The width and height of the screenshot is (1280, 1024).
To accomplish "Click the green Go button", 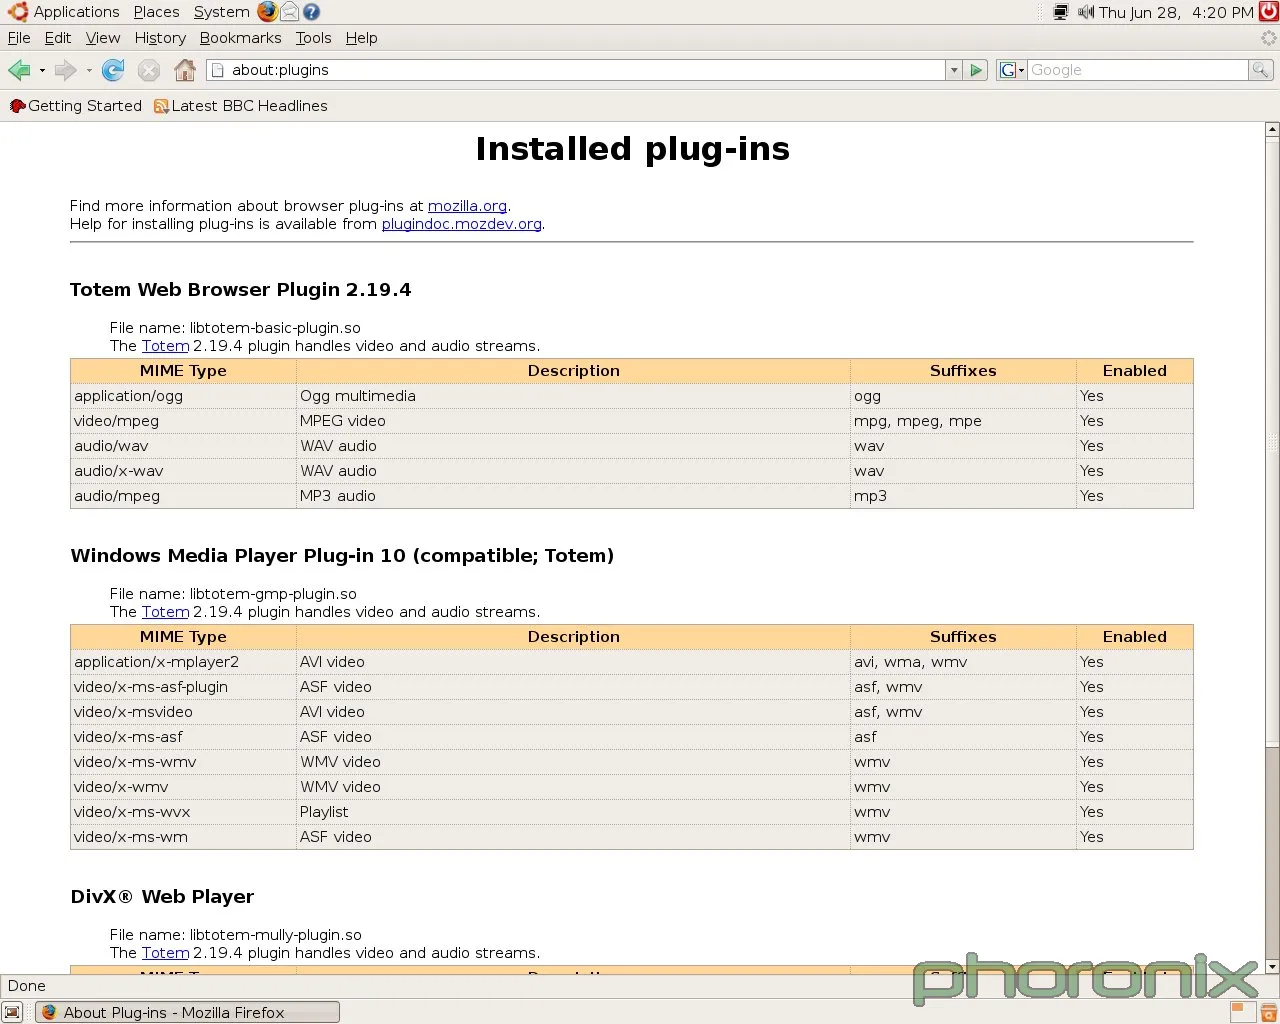I will pos(977,70).
